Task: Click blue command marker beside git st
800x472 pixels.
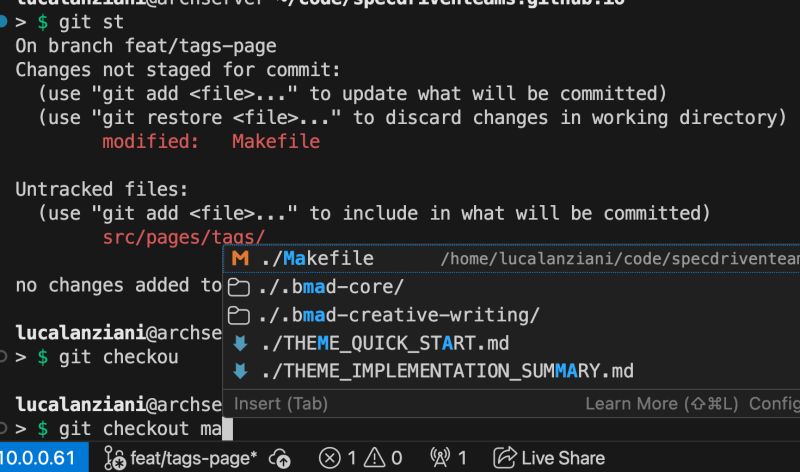Action: tap(5, 22)
